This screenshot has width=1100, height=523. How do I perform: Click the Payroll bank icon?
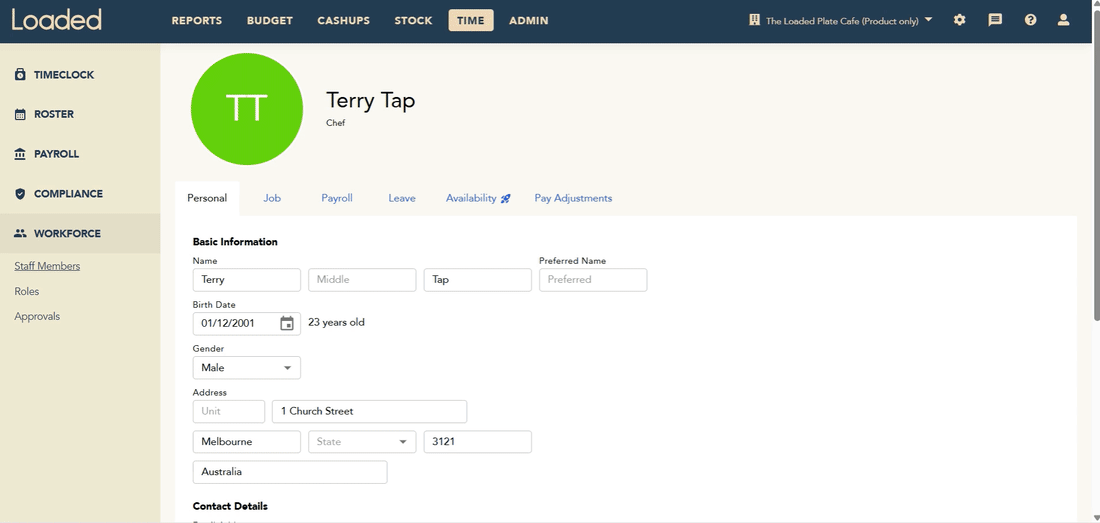[x=20, y=154]
